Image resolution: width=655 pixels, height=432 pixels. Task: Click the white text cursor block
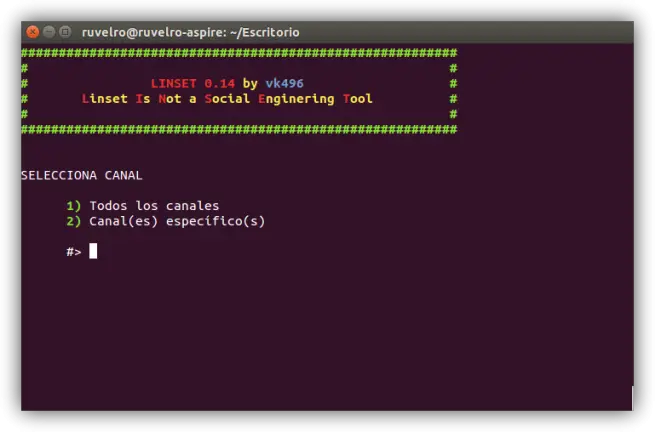pyautogui.click(x=93, y=251)
